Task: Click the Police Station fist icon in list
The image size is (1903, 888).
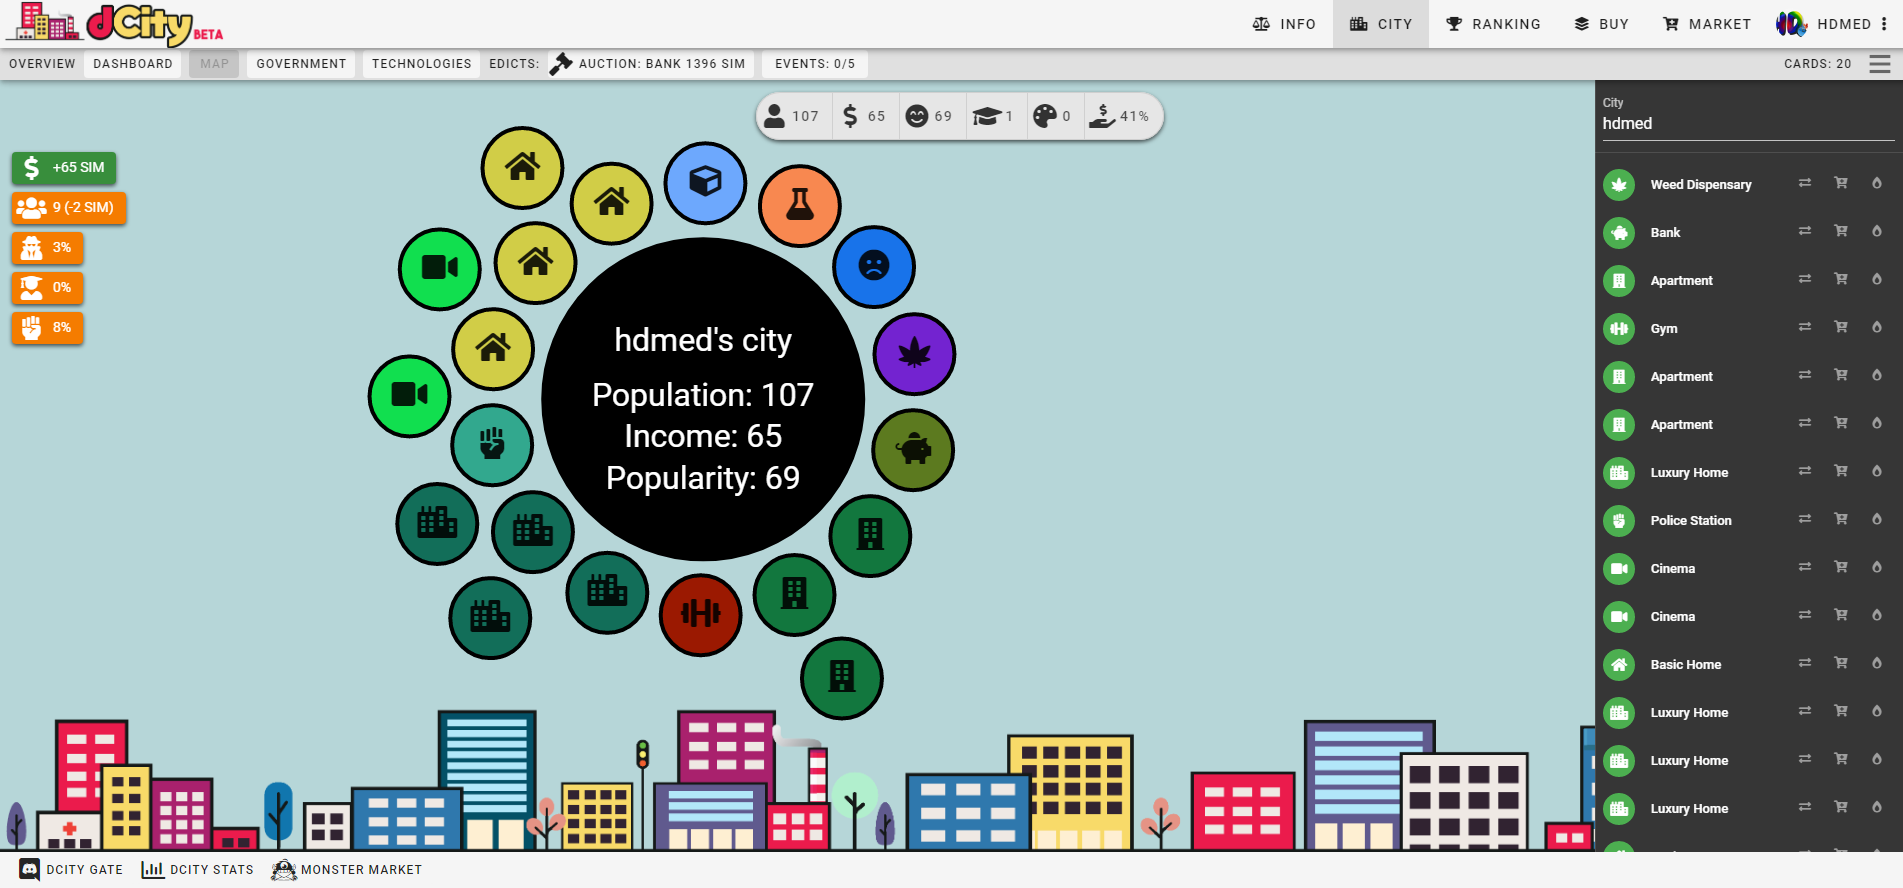Action: [x=1619, y=521]
